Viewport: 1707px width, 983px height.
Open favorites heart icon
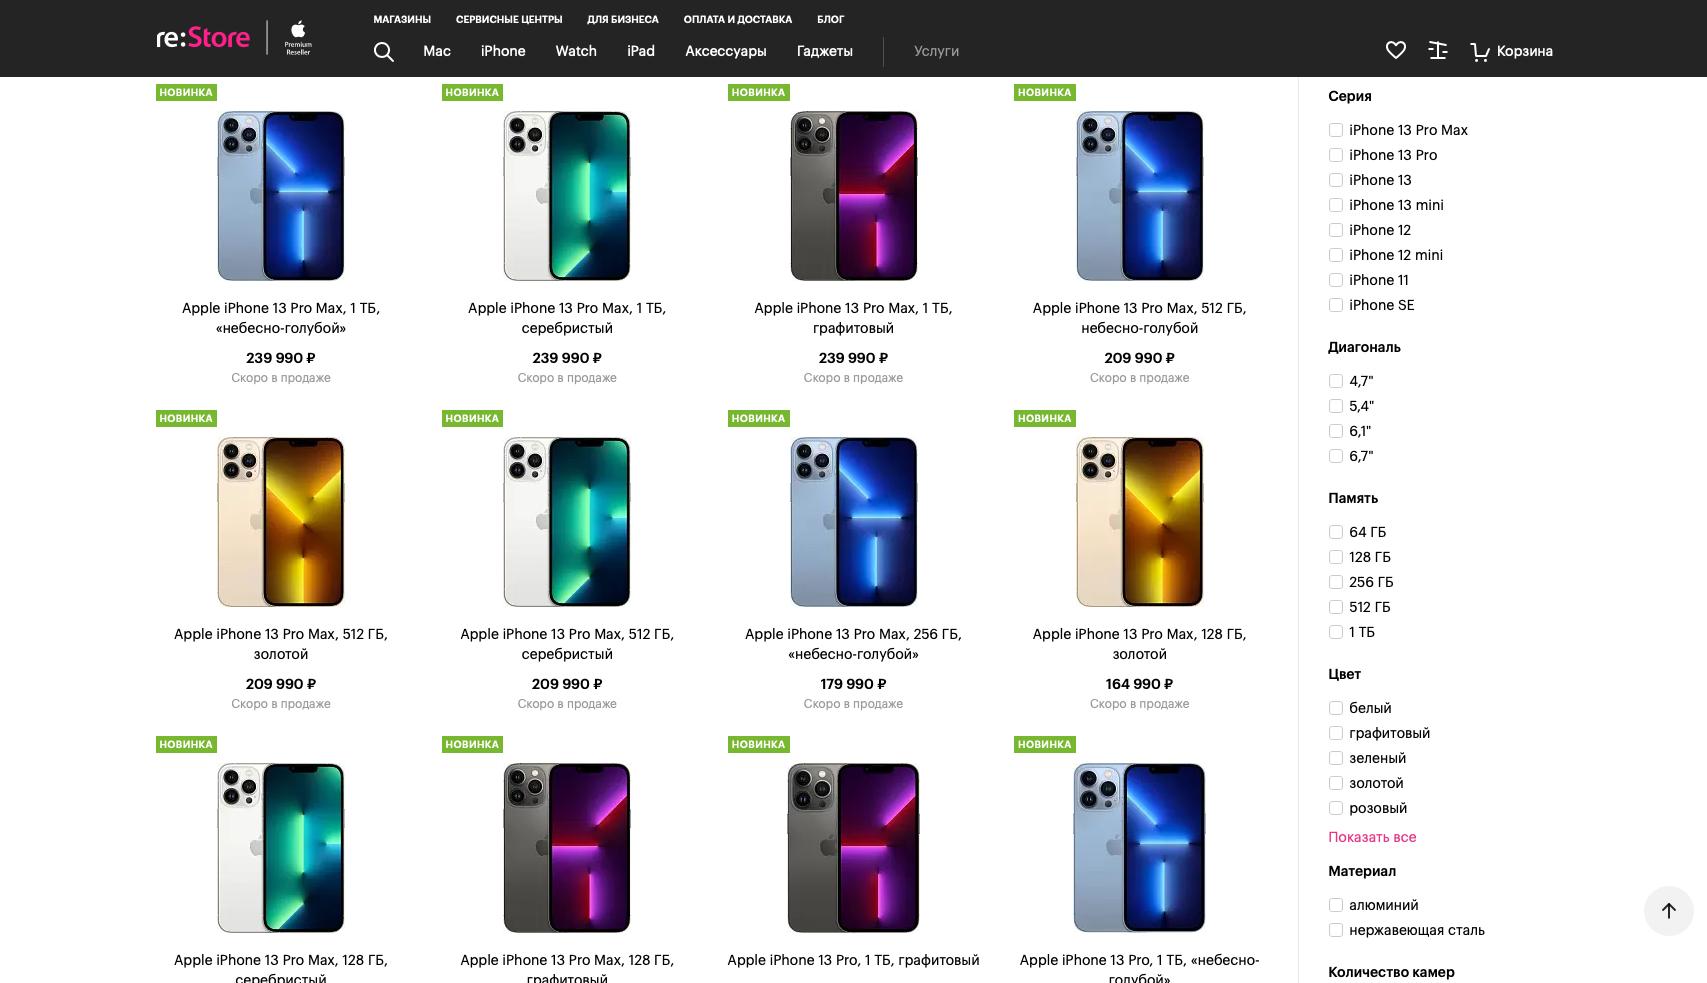1396,50
